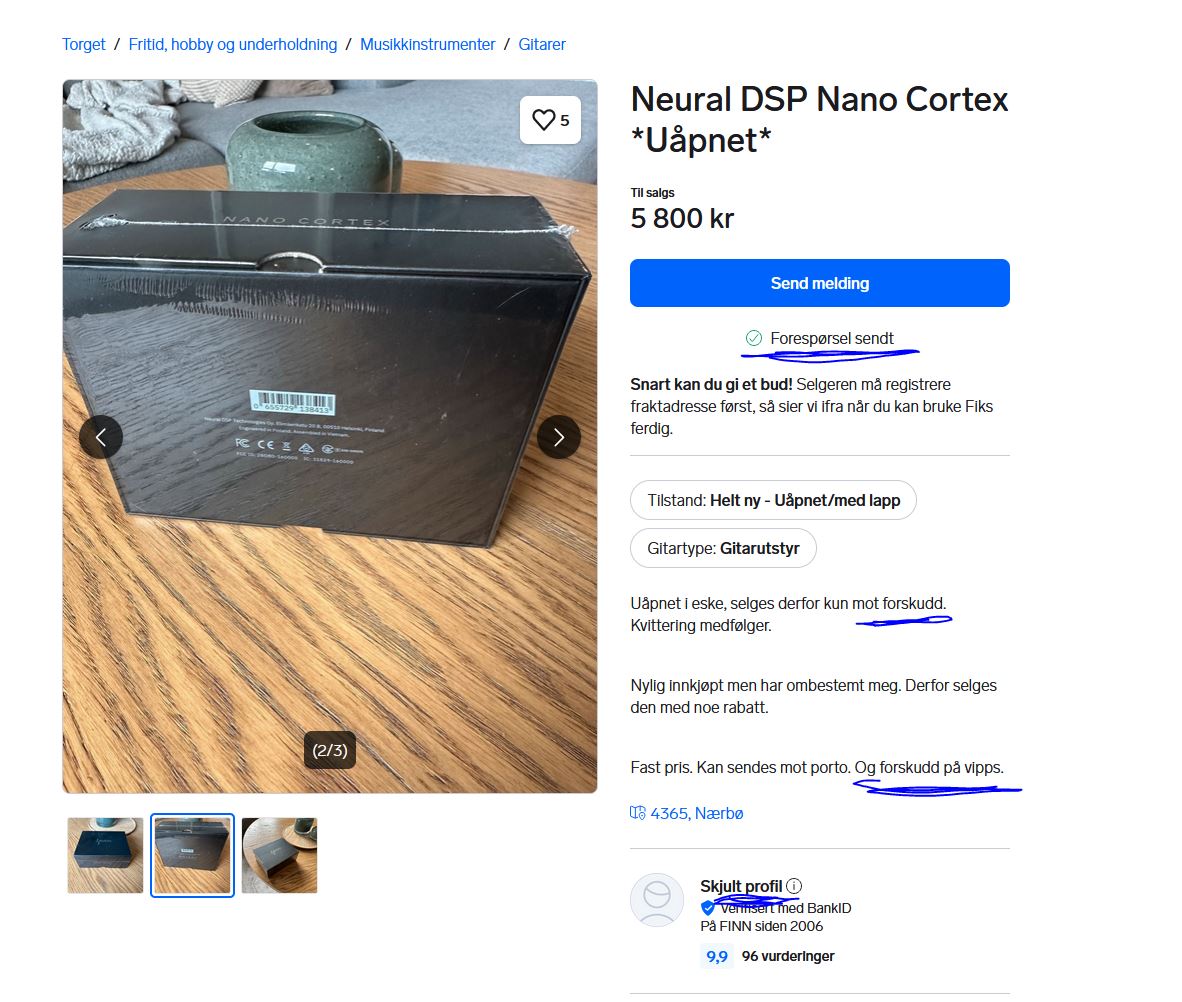Click the Send melding button

pos(819,283)
